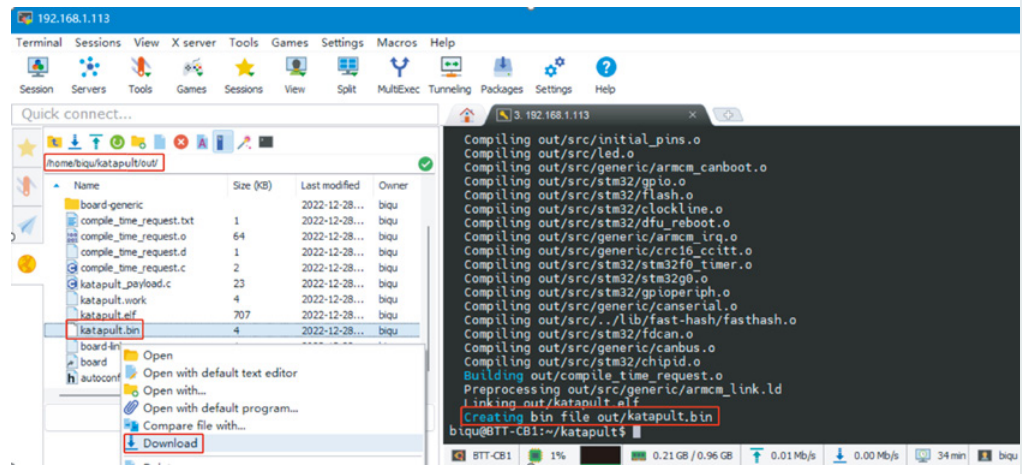This screenshot has height=474, width=1022.
Task: Click the Quick connect field
Action: [225, 114]
